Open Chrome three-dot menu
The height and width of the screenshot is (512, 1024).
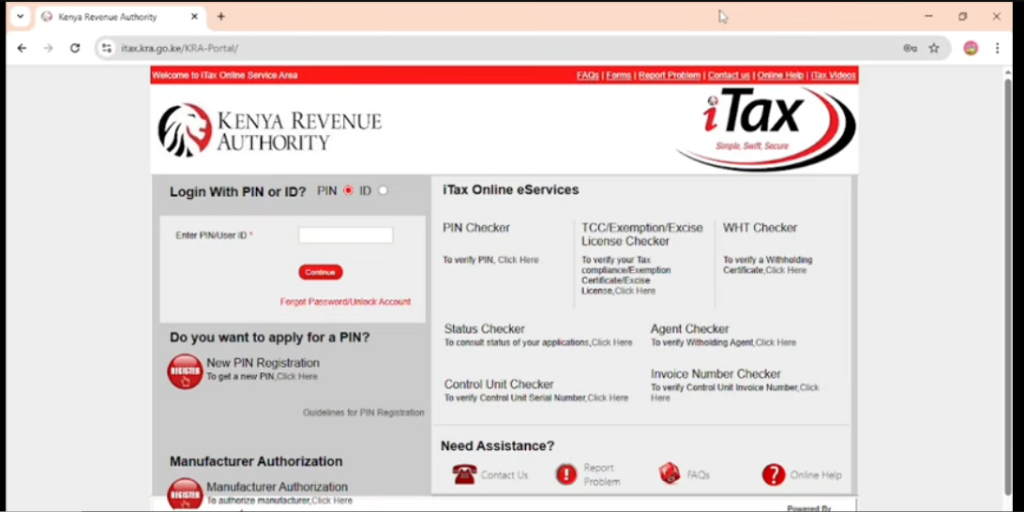click(997, 48)
